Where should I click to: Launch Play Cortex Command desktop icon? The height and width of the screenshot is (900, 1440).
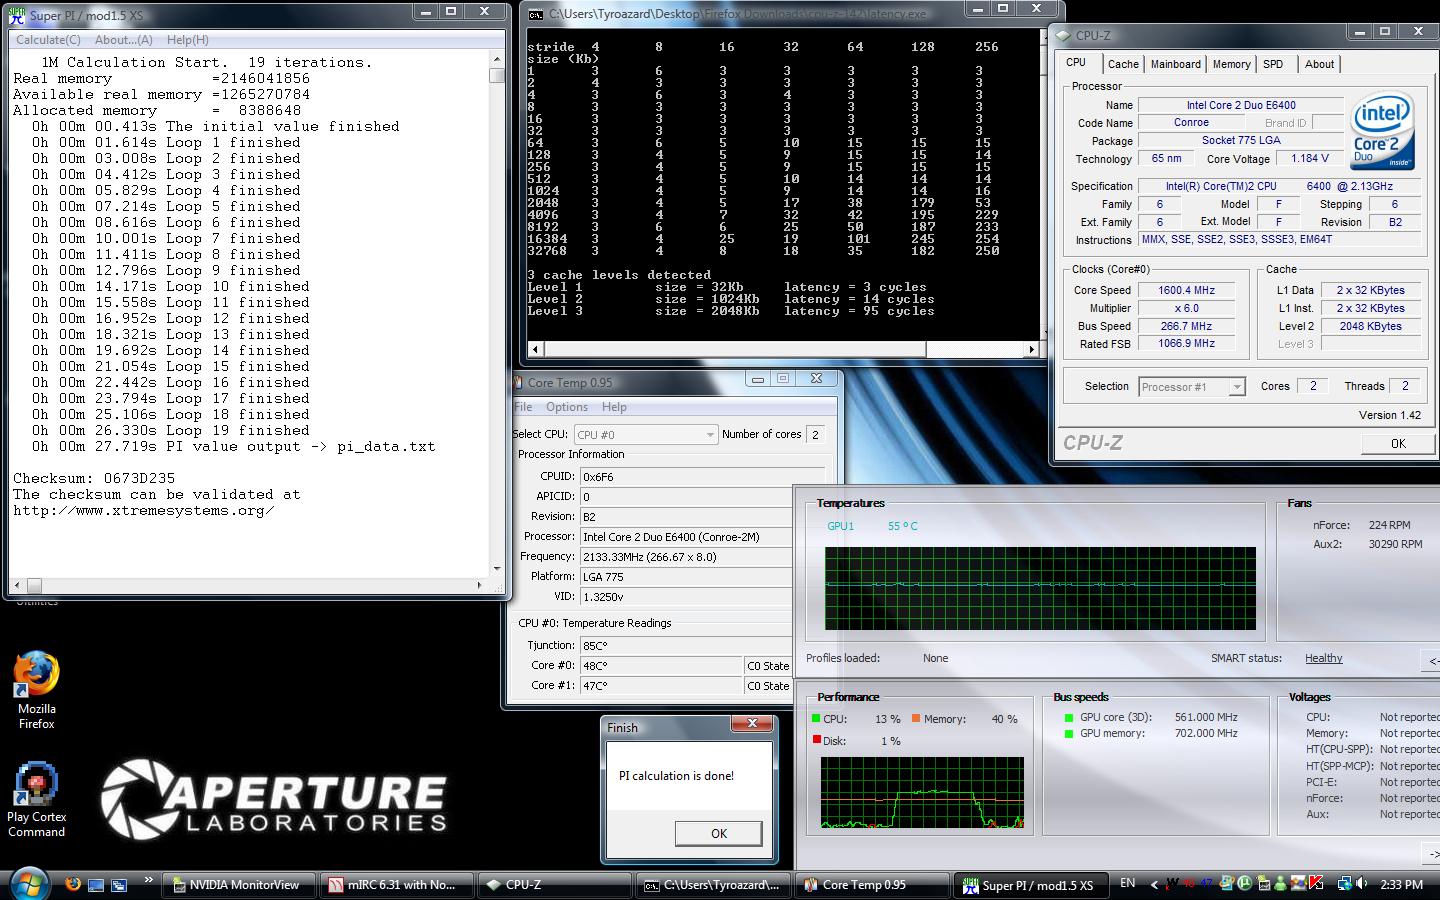pos(36,786)
